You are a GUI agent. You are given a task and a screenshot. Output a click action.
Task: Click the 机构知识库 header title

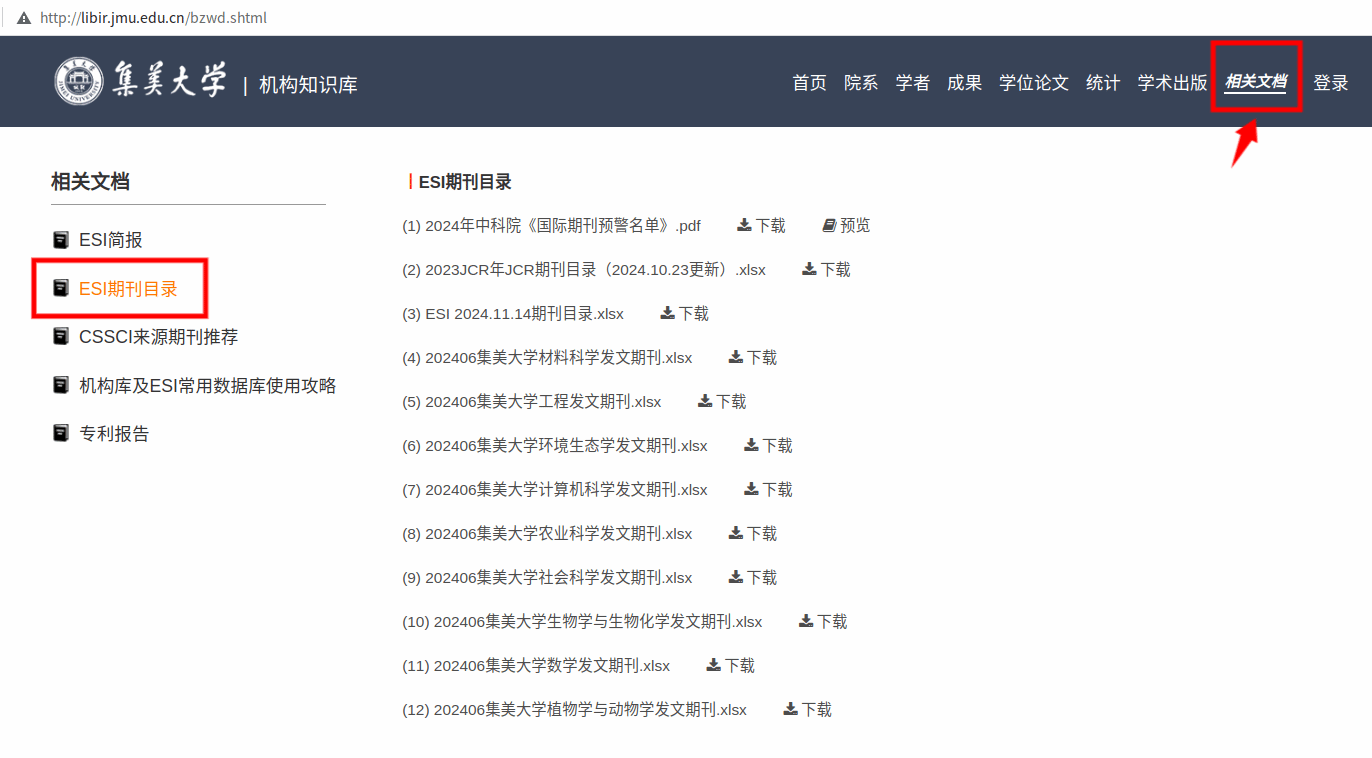click(x=308, y=85)
